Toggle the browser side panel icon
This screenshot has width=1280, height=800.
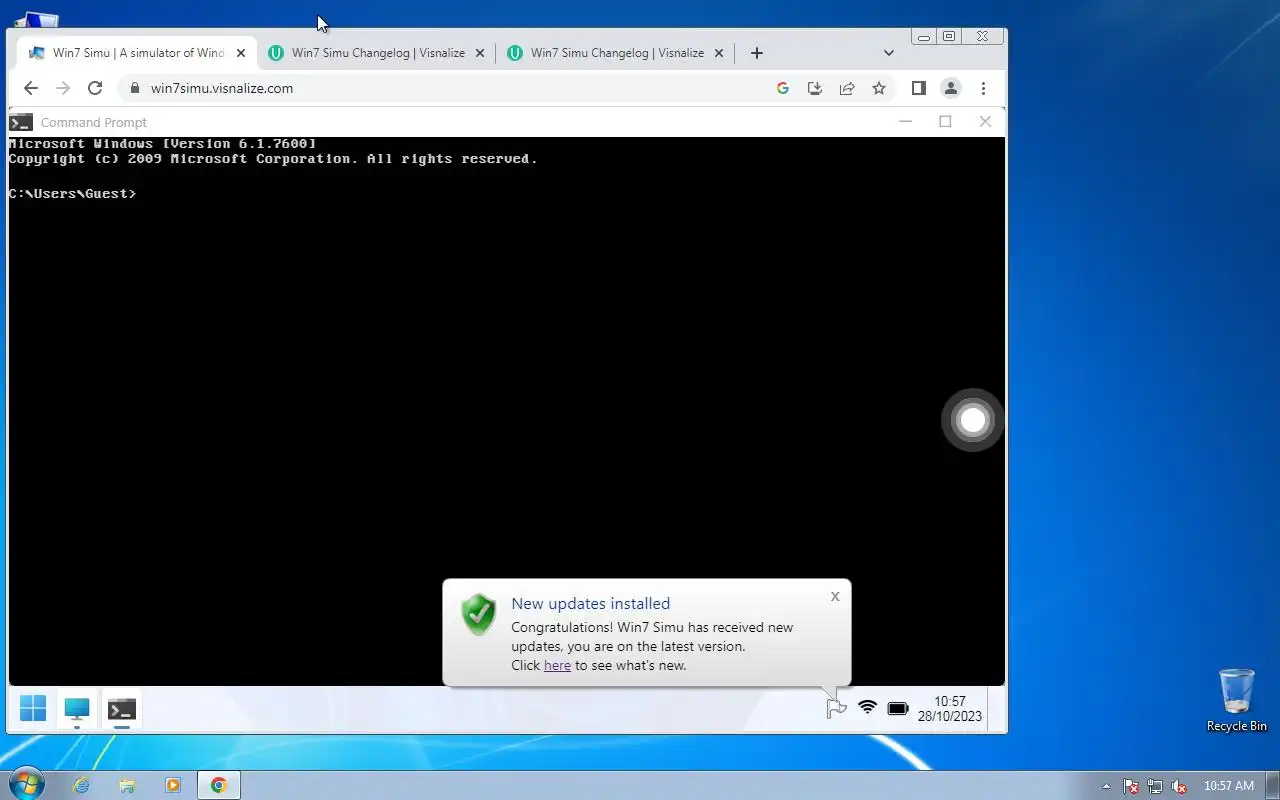[x=919, y=88]
